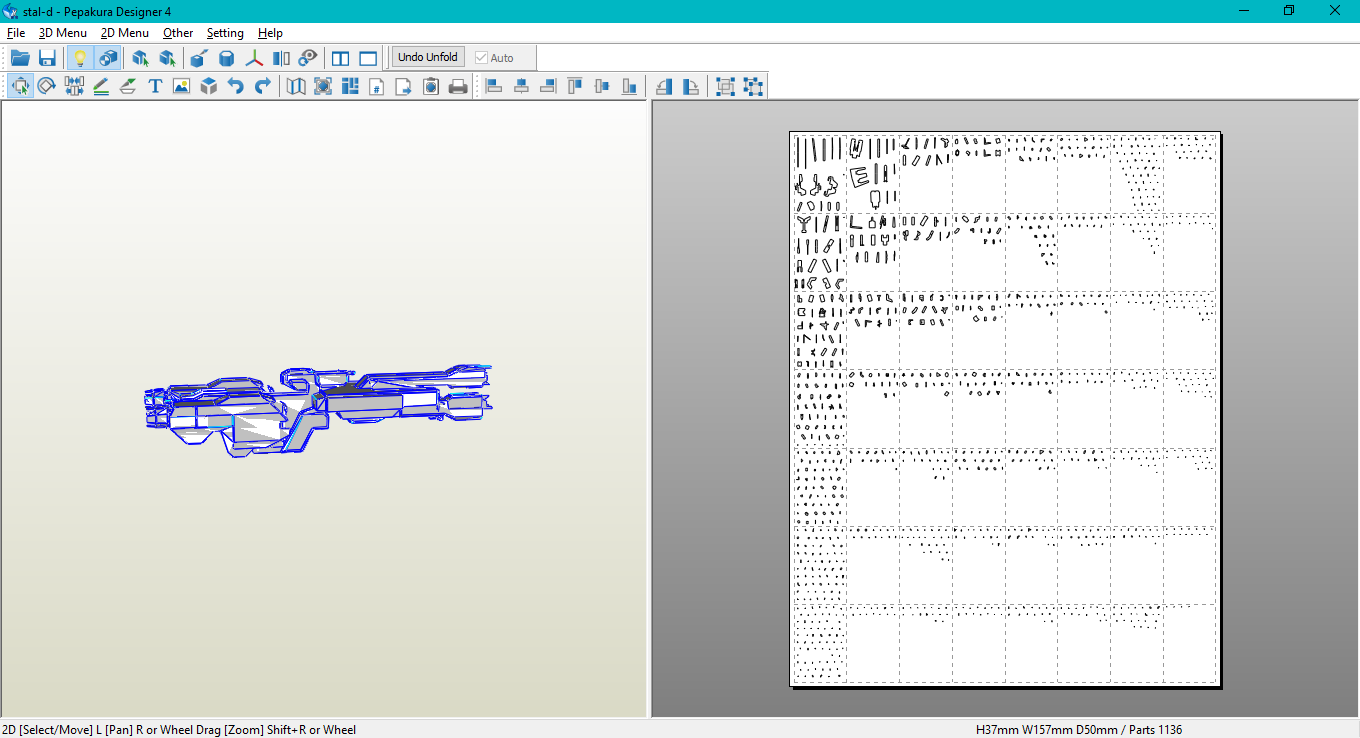The height and width of the screenshot is (738, 1360).
Task: Click the blue double-panel flip icon
Action: [281, 58]
